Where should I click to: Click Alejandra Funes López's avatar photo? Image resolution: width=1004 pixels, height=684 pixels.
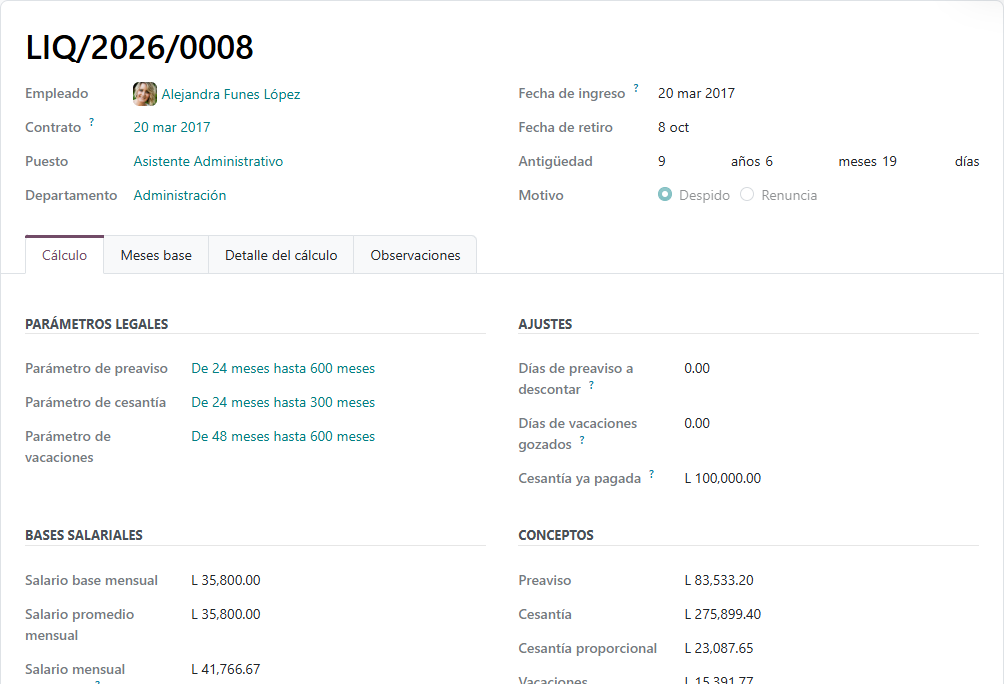(145, 94)
